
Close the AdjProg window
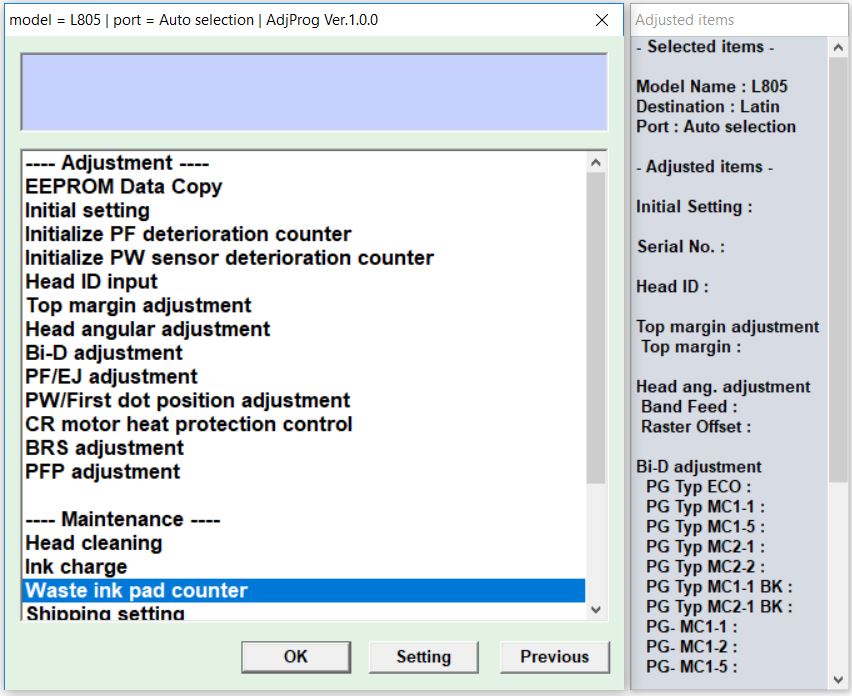tap(602, 20)
